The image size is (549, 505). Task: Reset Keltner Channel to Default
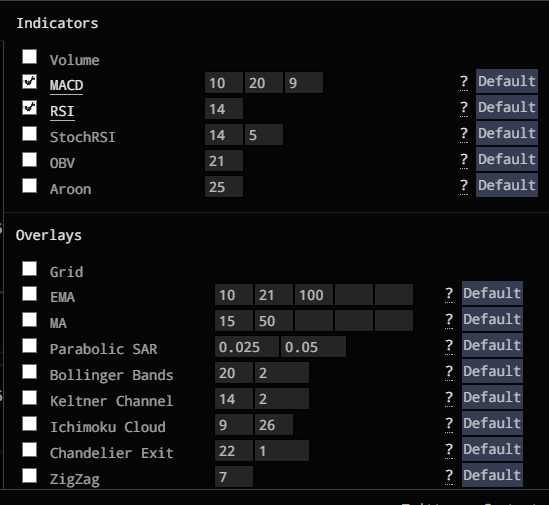tap(492, 397)
